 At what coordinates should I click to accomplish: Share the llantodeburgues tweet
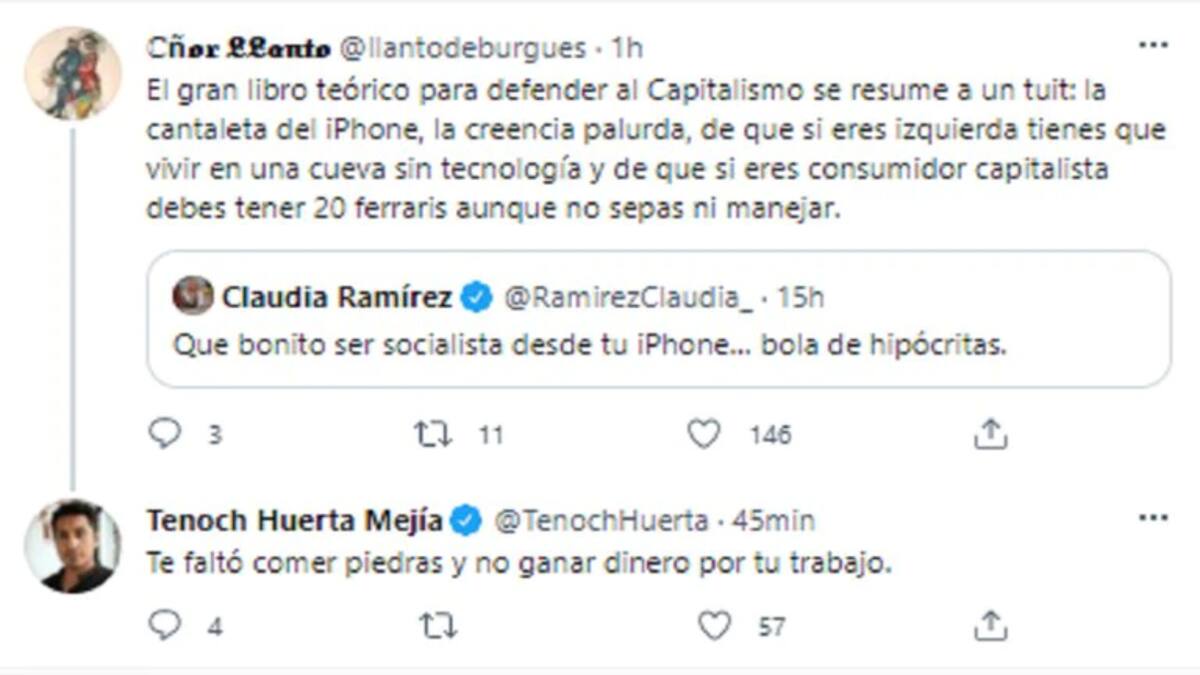pos(989,434)
